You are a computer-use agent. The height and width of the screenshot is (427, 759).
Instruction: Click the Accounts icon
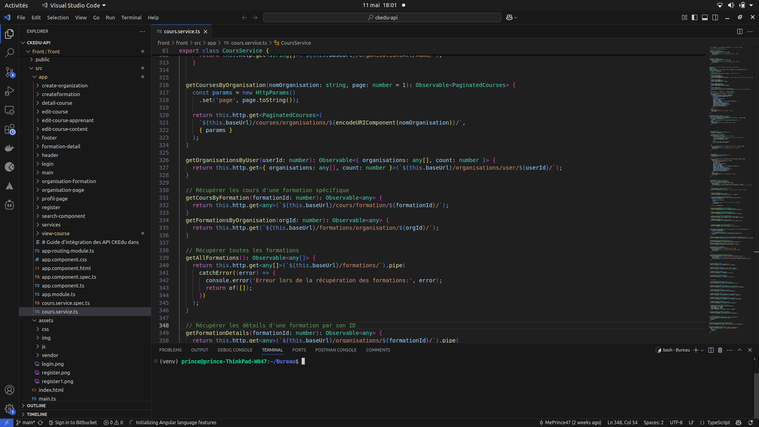click(10, 390)
